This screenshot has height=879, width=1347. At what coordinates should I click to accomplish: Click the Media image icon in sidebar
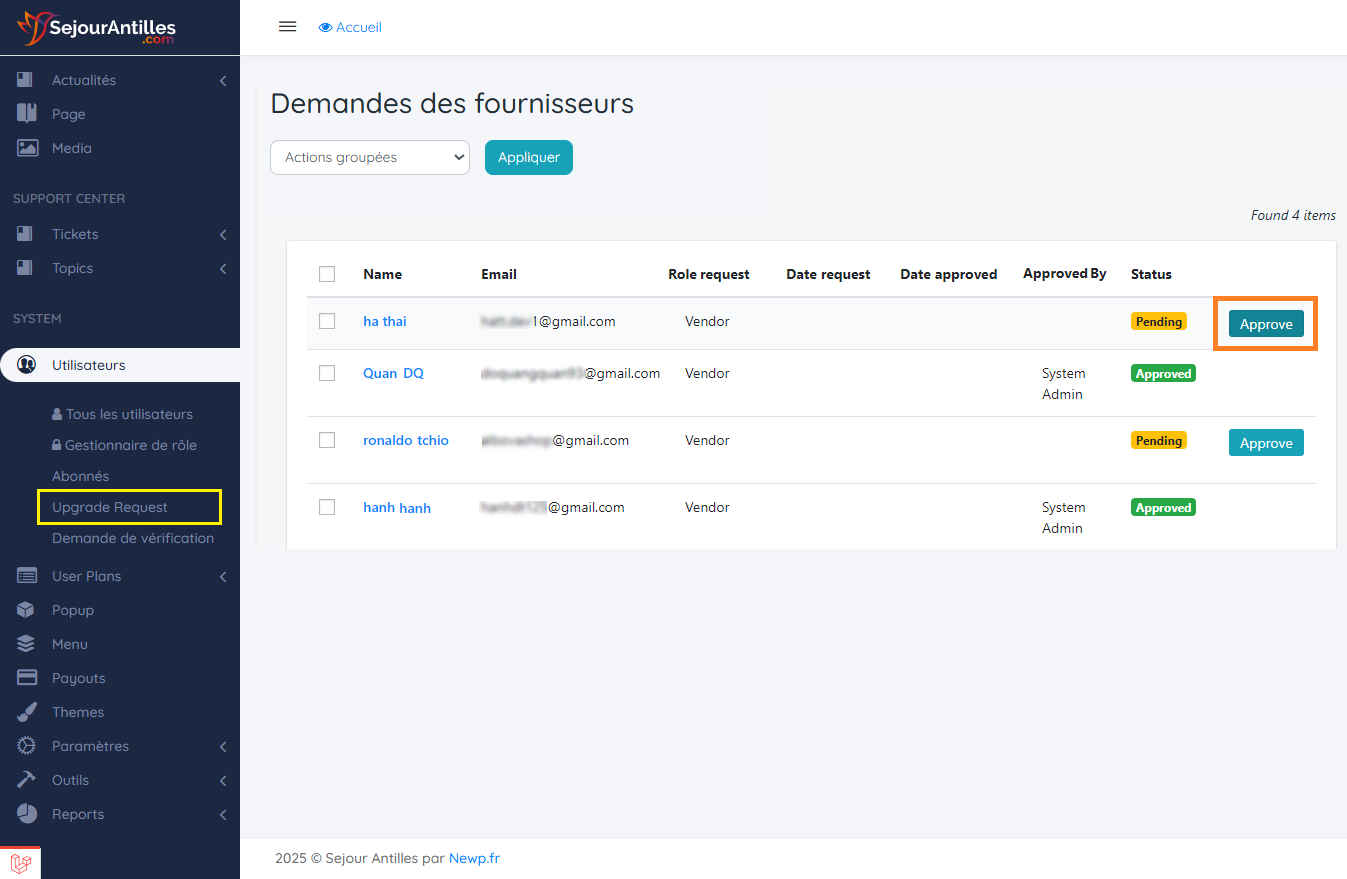point(27,148)
